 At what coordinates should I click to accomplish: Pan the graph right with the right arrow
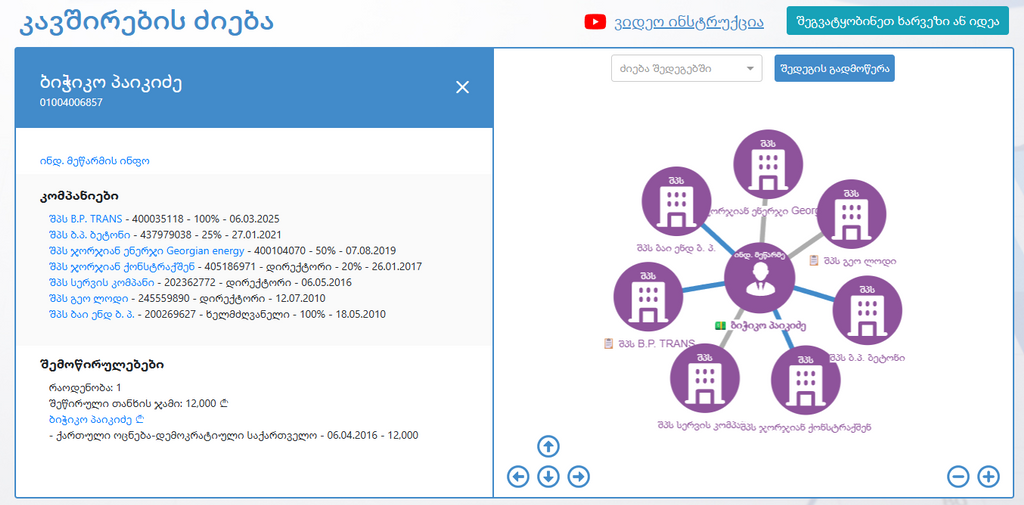[579, 477]
